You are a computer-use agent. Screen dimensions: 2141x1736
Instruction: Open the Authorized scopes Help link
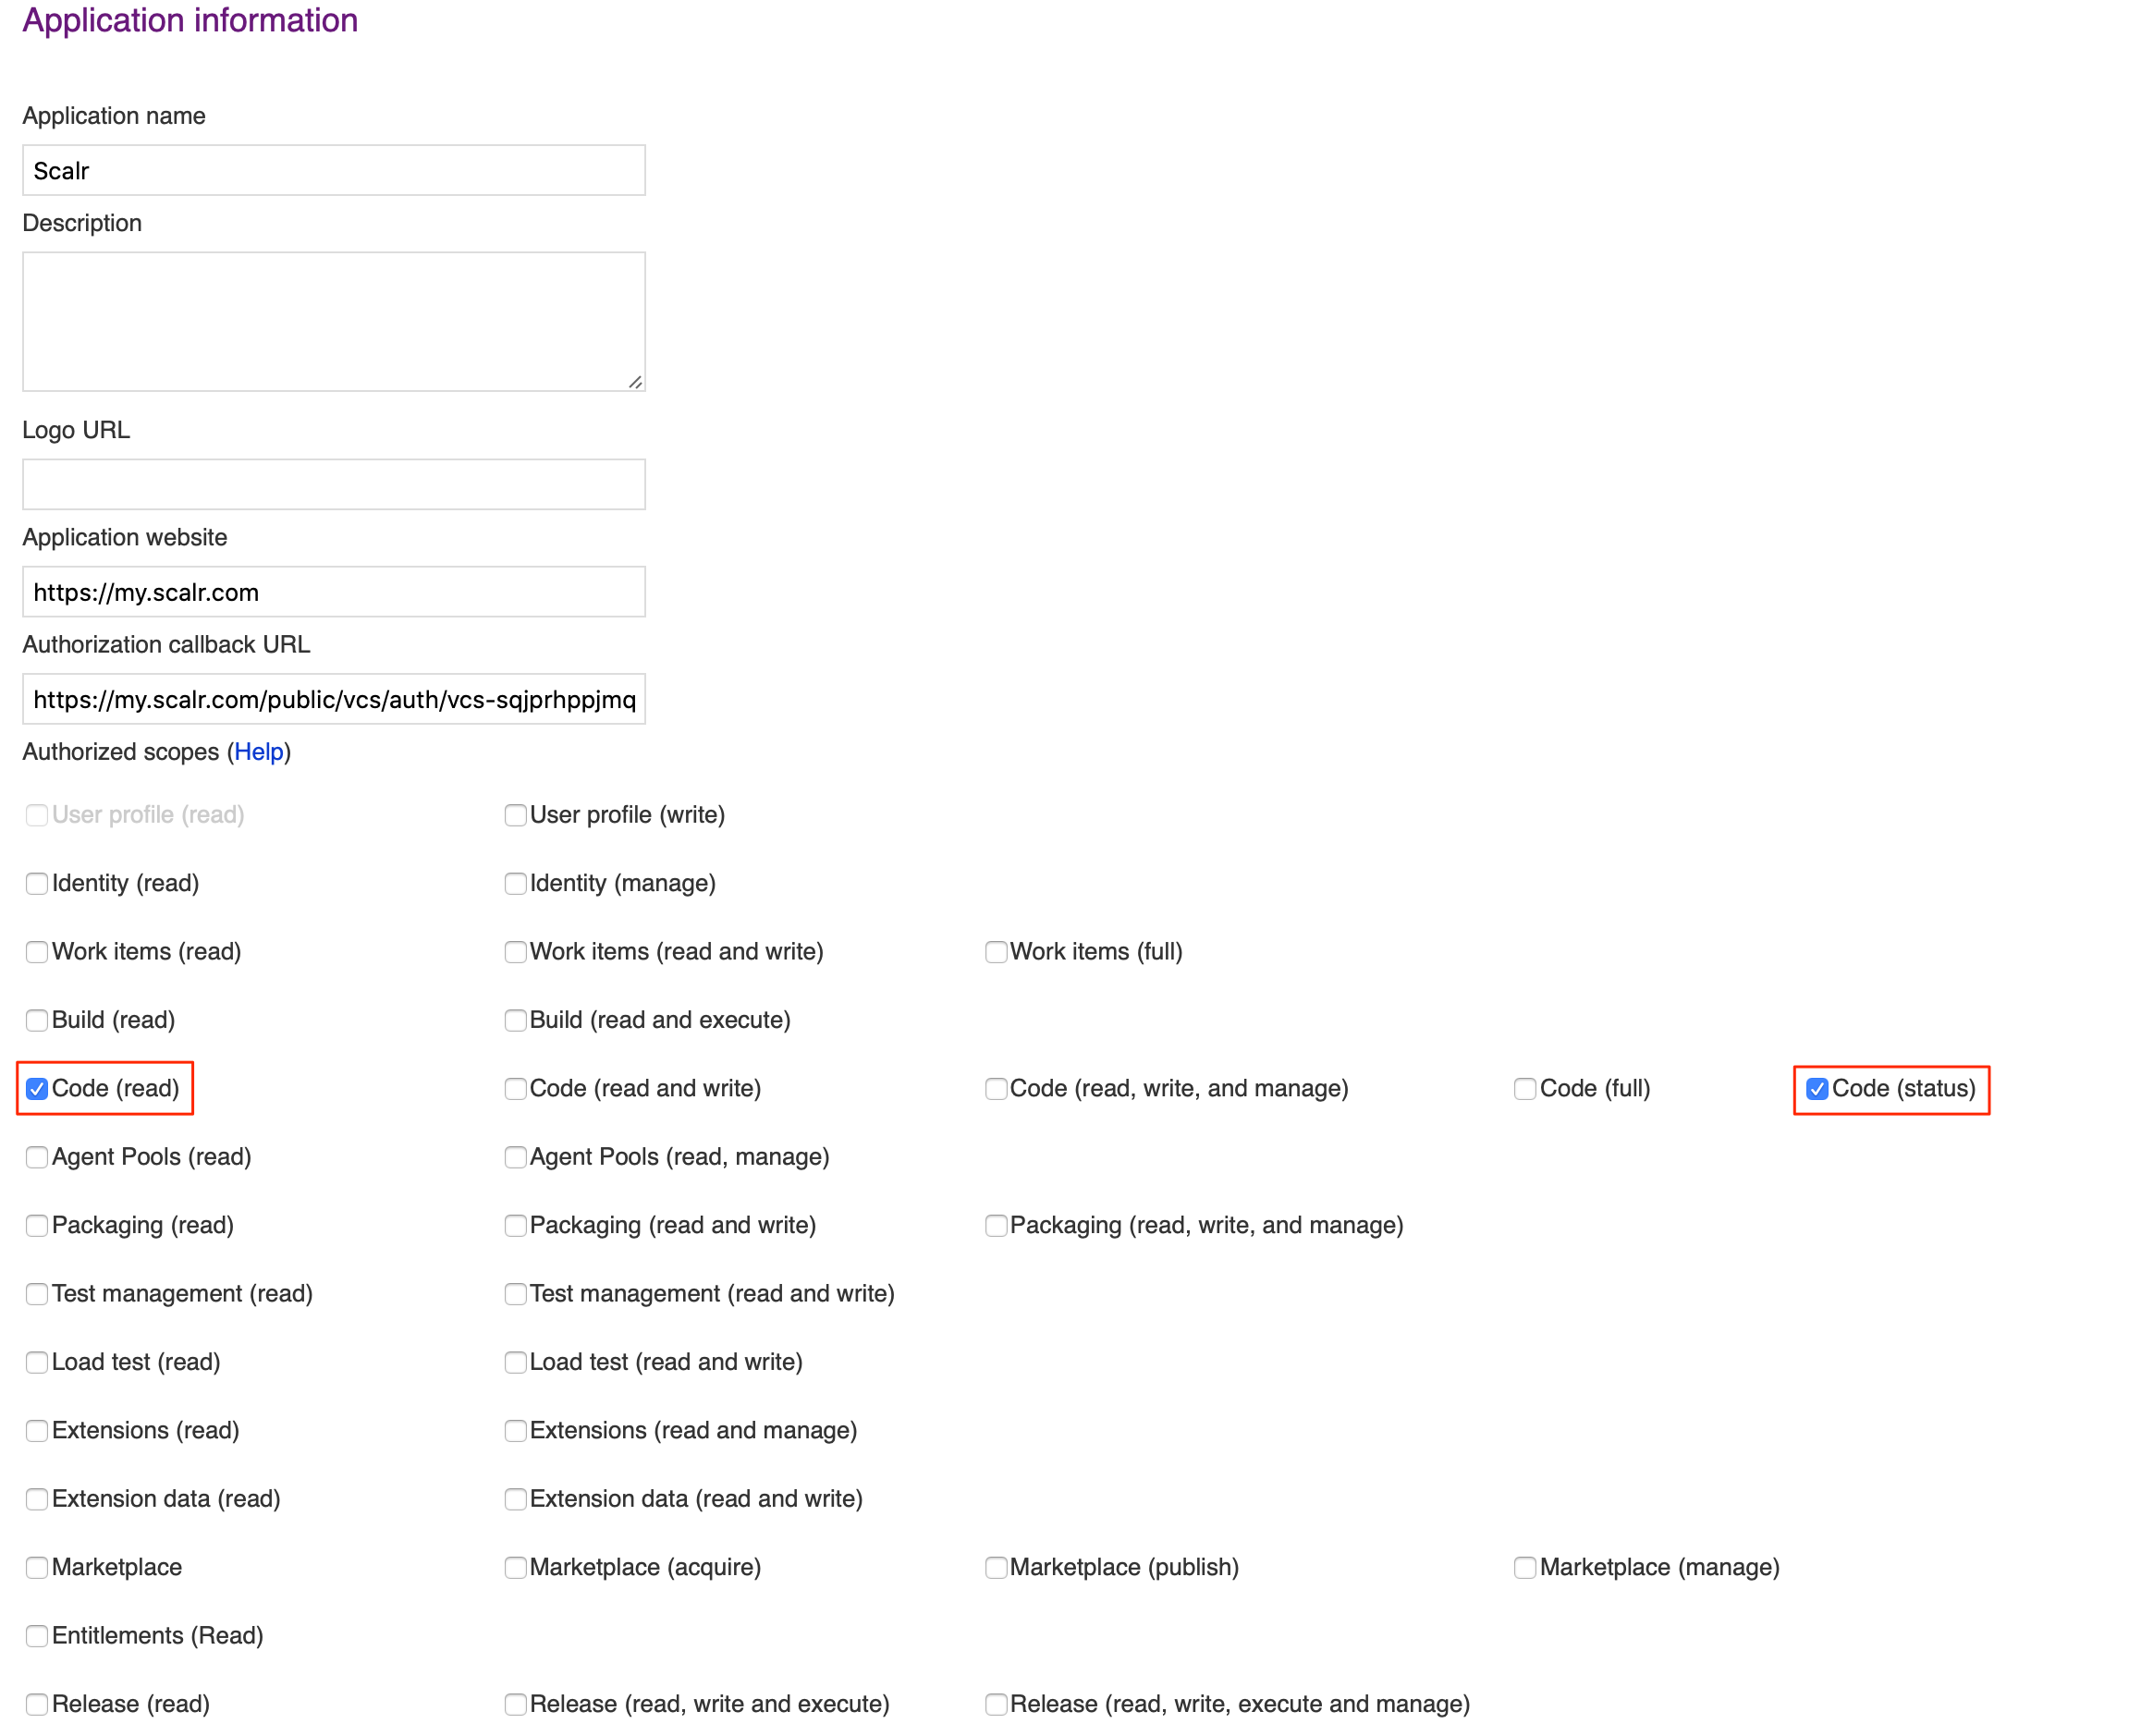259,752
